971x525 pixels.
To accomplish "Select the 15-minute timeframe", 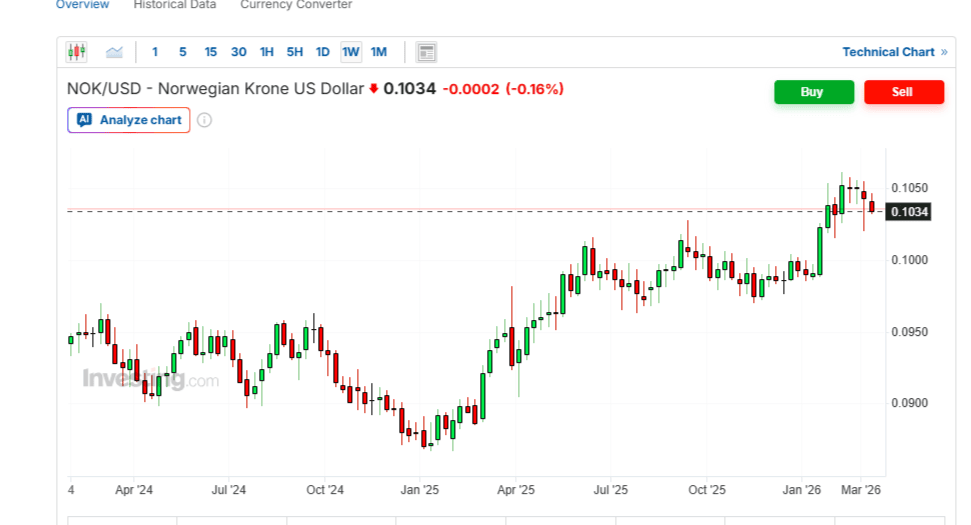I will pos(211,52).
